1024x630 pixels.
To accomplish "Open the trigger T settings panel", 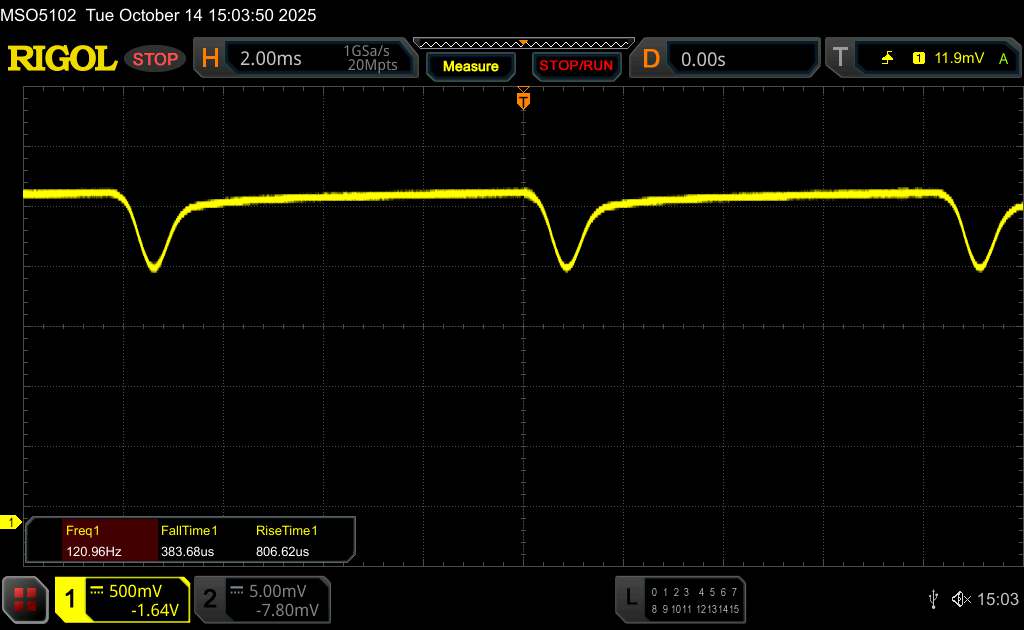I will point(842,59).
